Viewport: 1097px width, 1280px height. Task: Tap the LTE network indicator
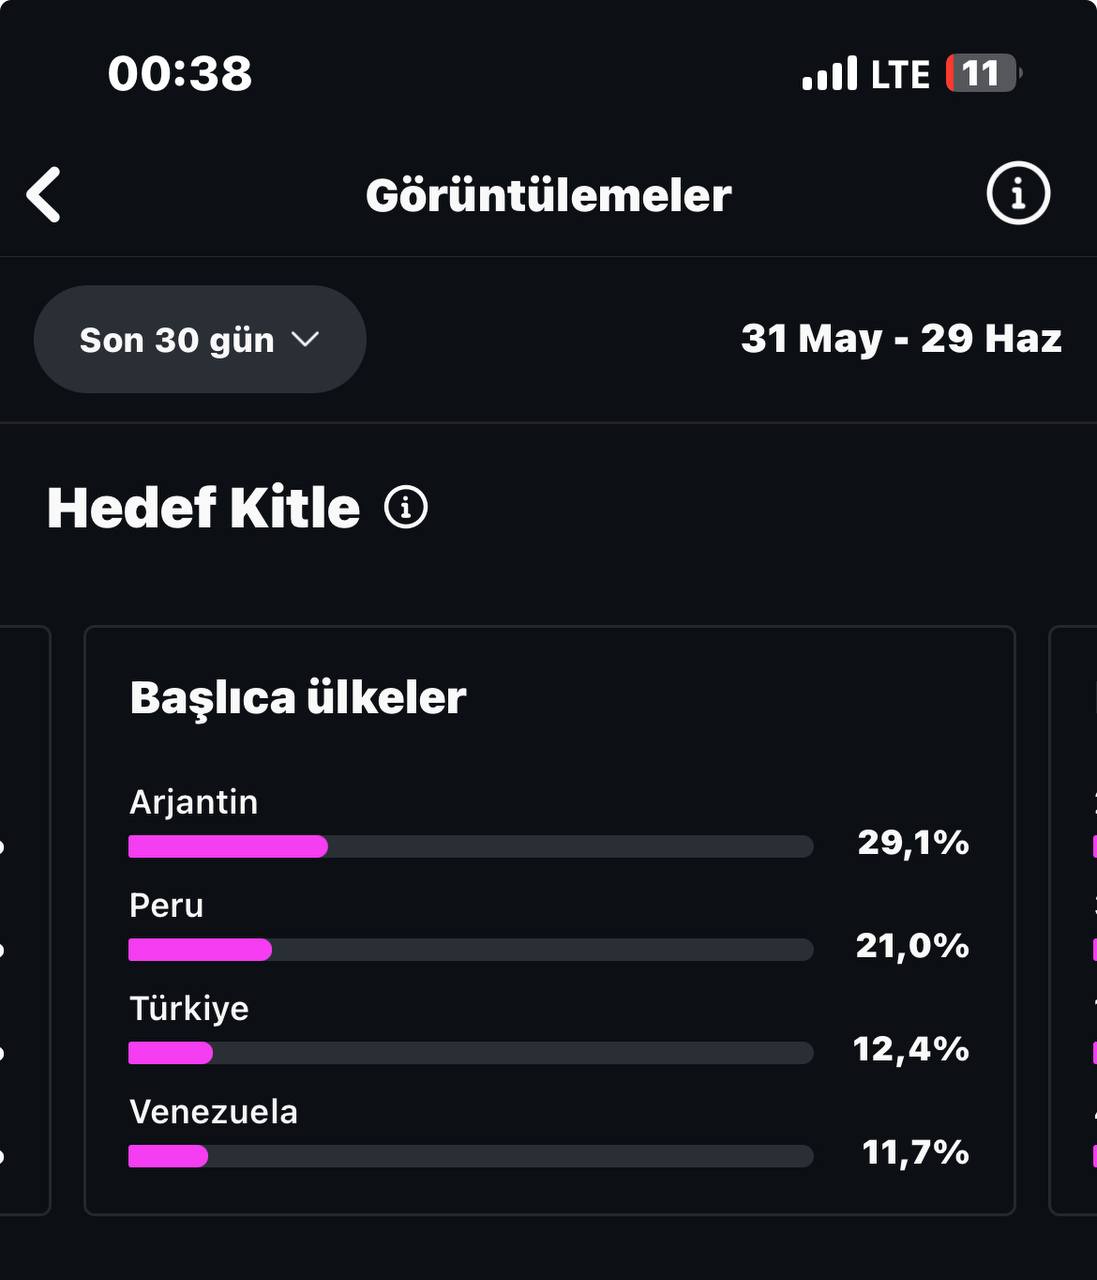(900, 75)
